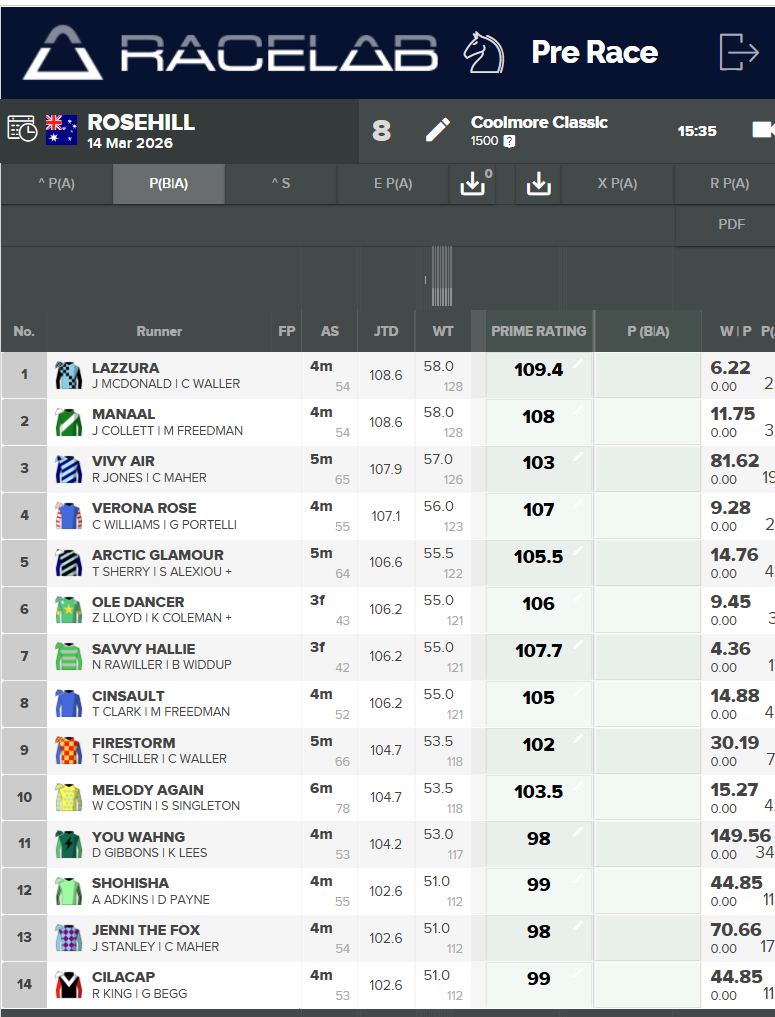Switch to the X P(A) tab
775x1017 pixels.
point(617,184)
